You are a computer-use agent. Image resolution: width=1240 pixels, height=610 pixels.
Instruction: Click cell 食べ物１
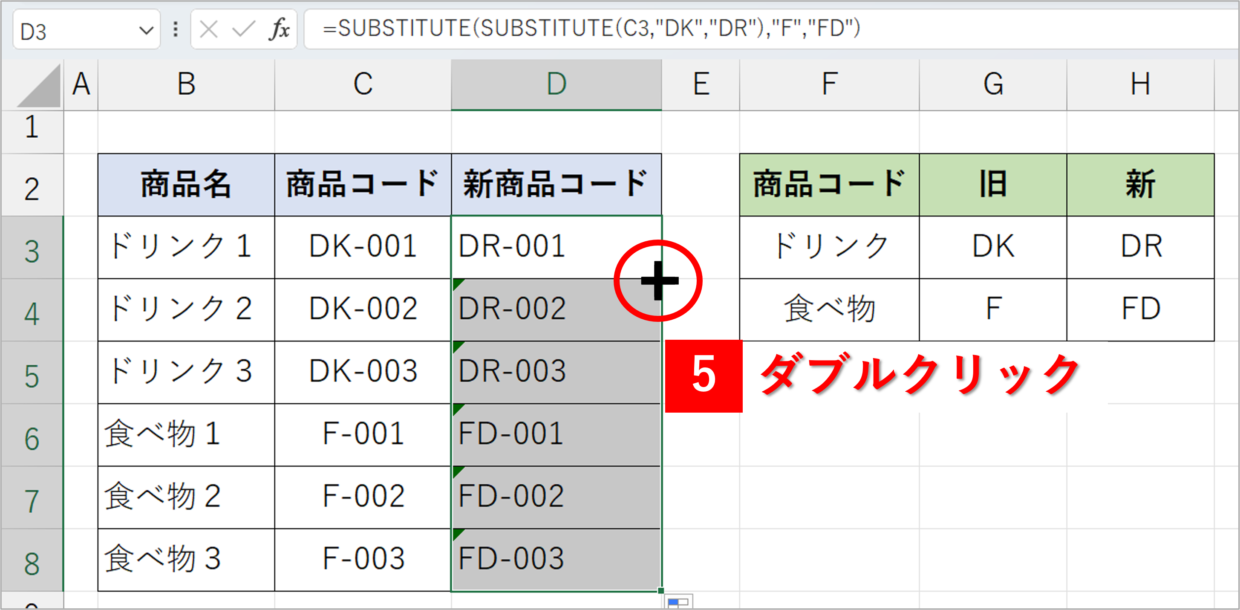click(x=186, y=435)
